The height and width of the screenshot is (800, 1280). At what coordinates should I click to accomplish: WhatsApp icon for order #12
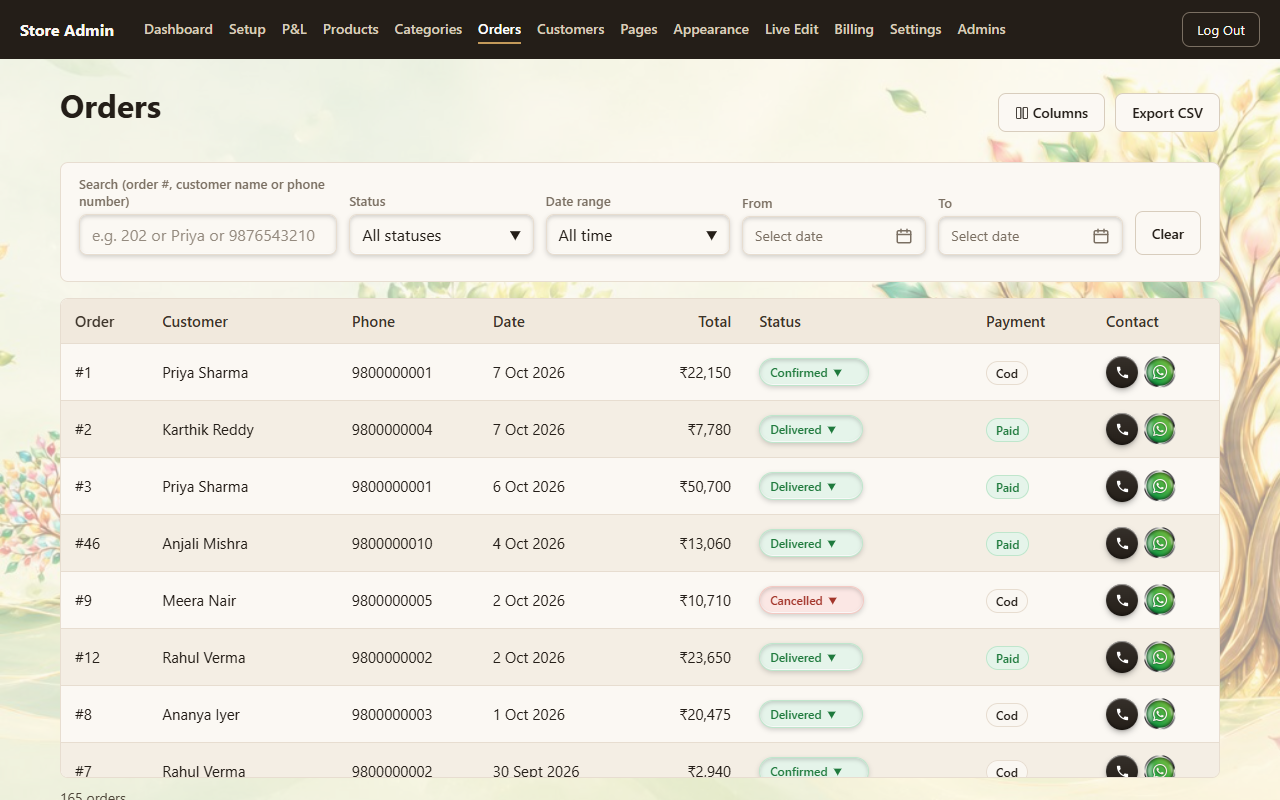pos(1160,657)
